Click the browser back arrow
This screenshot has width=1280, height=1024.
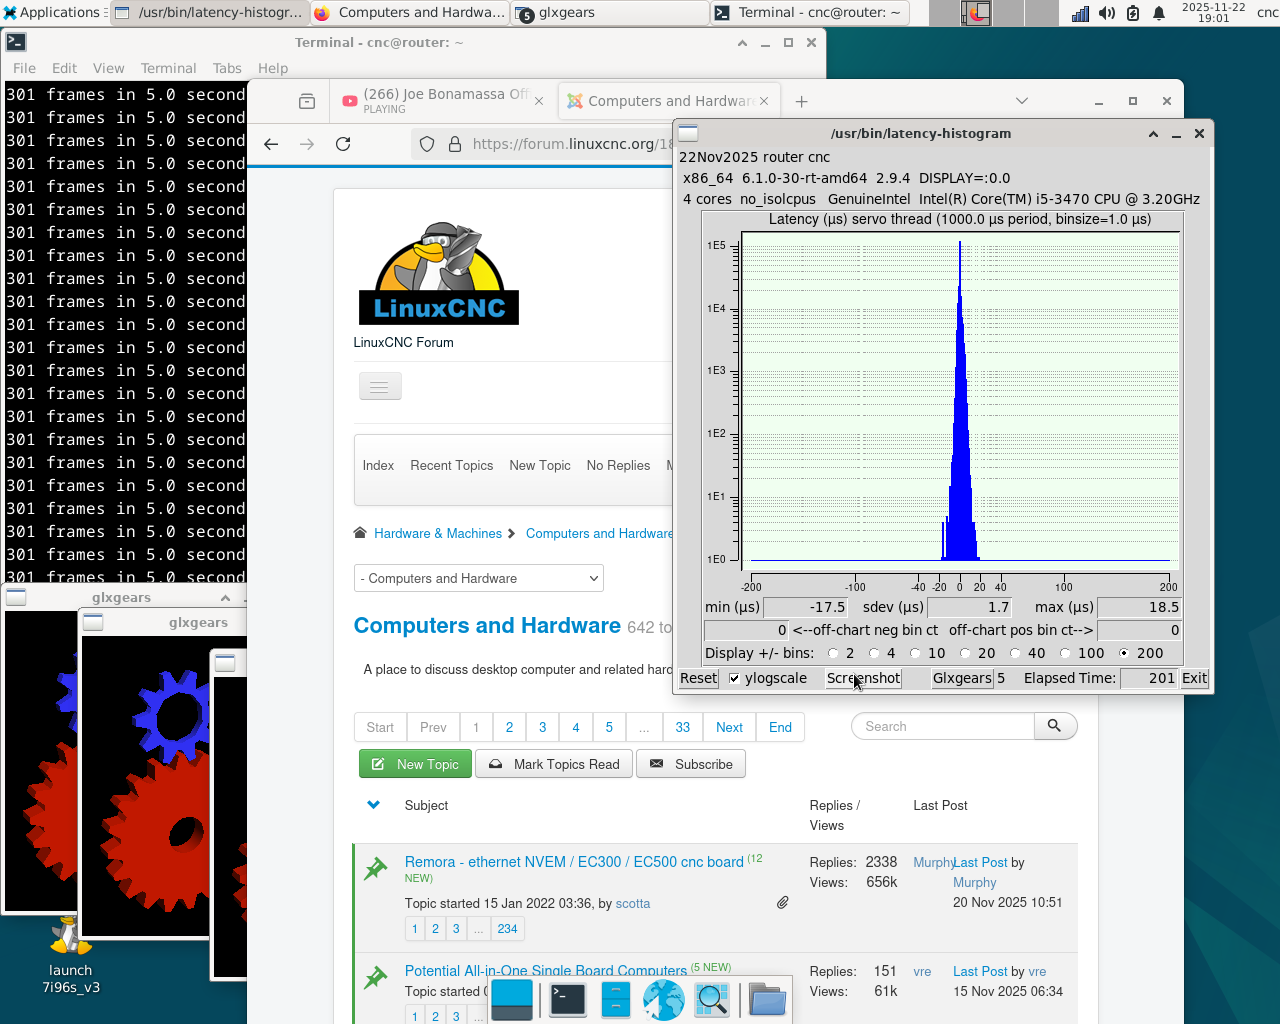271,144
